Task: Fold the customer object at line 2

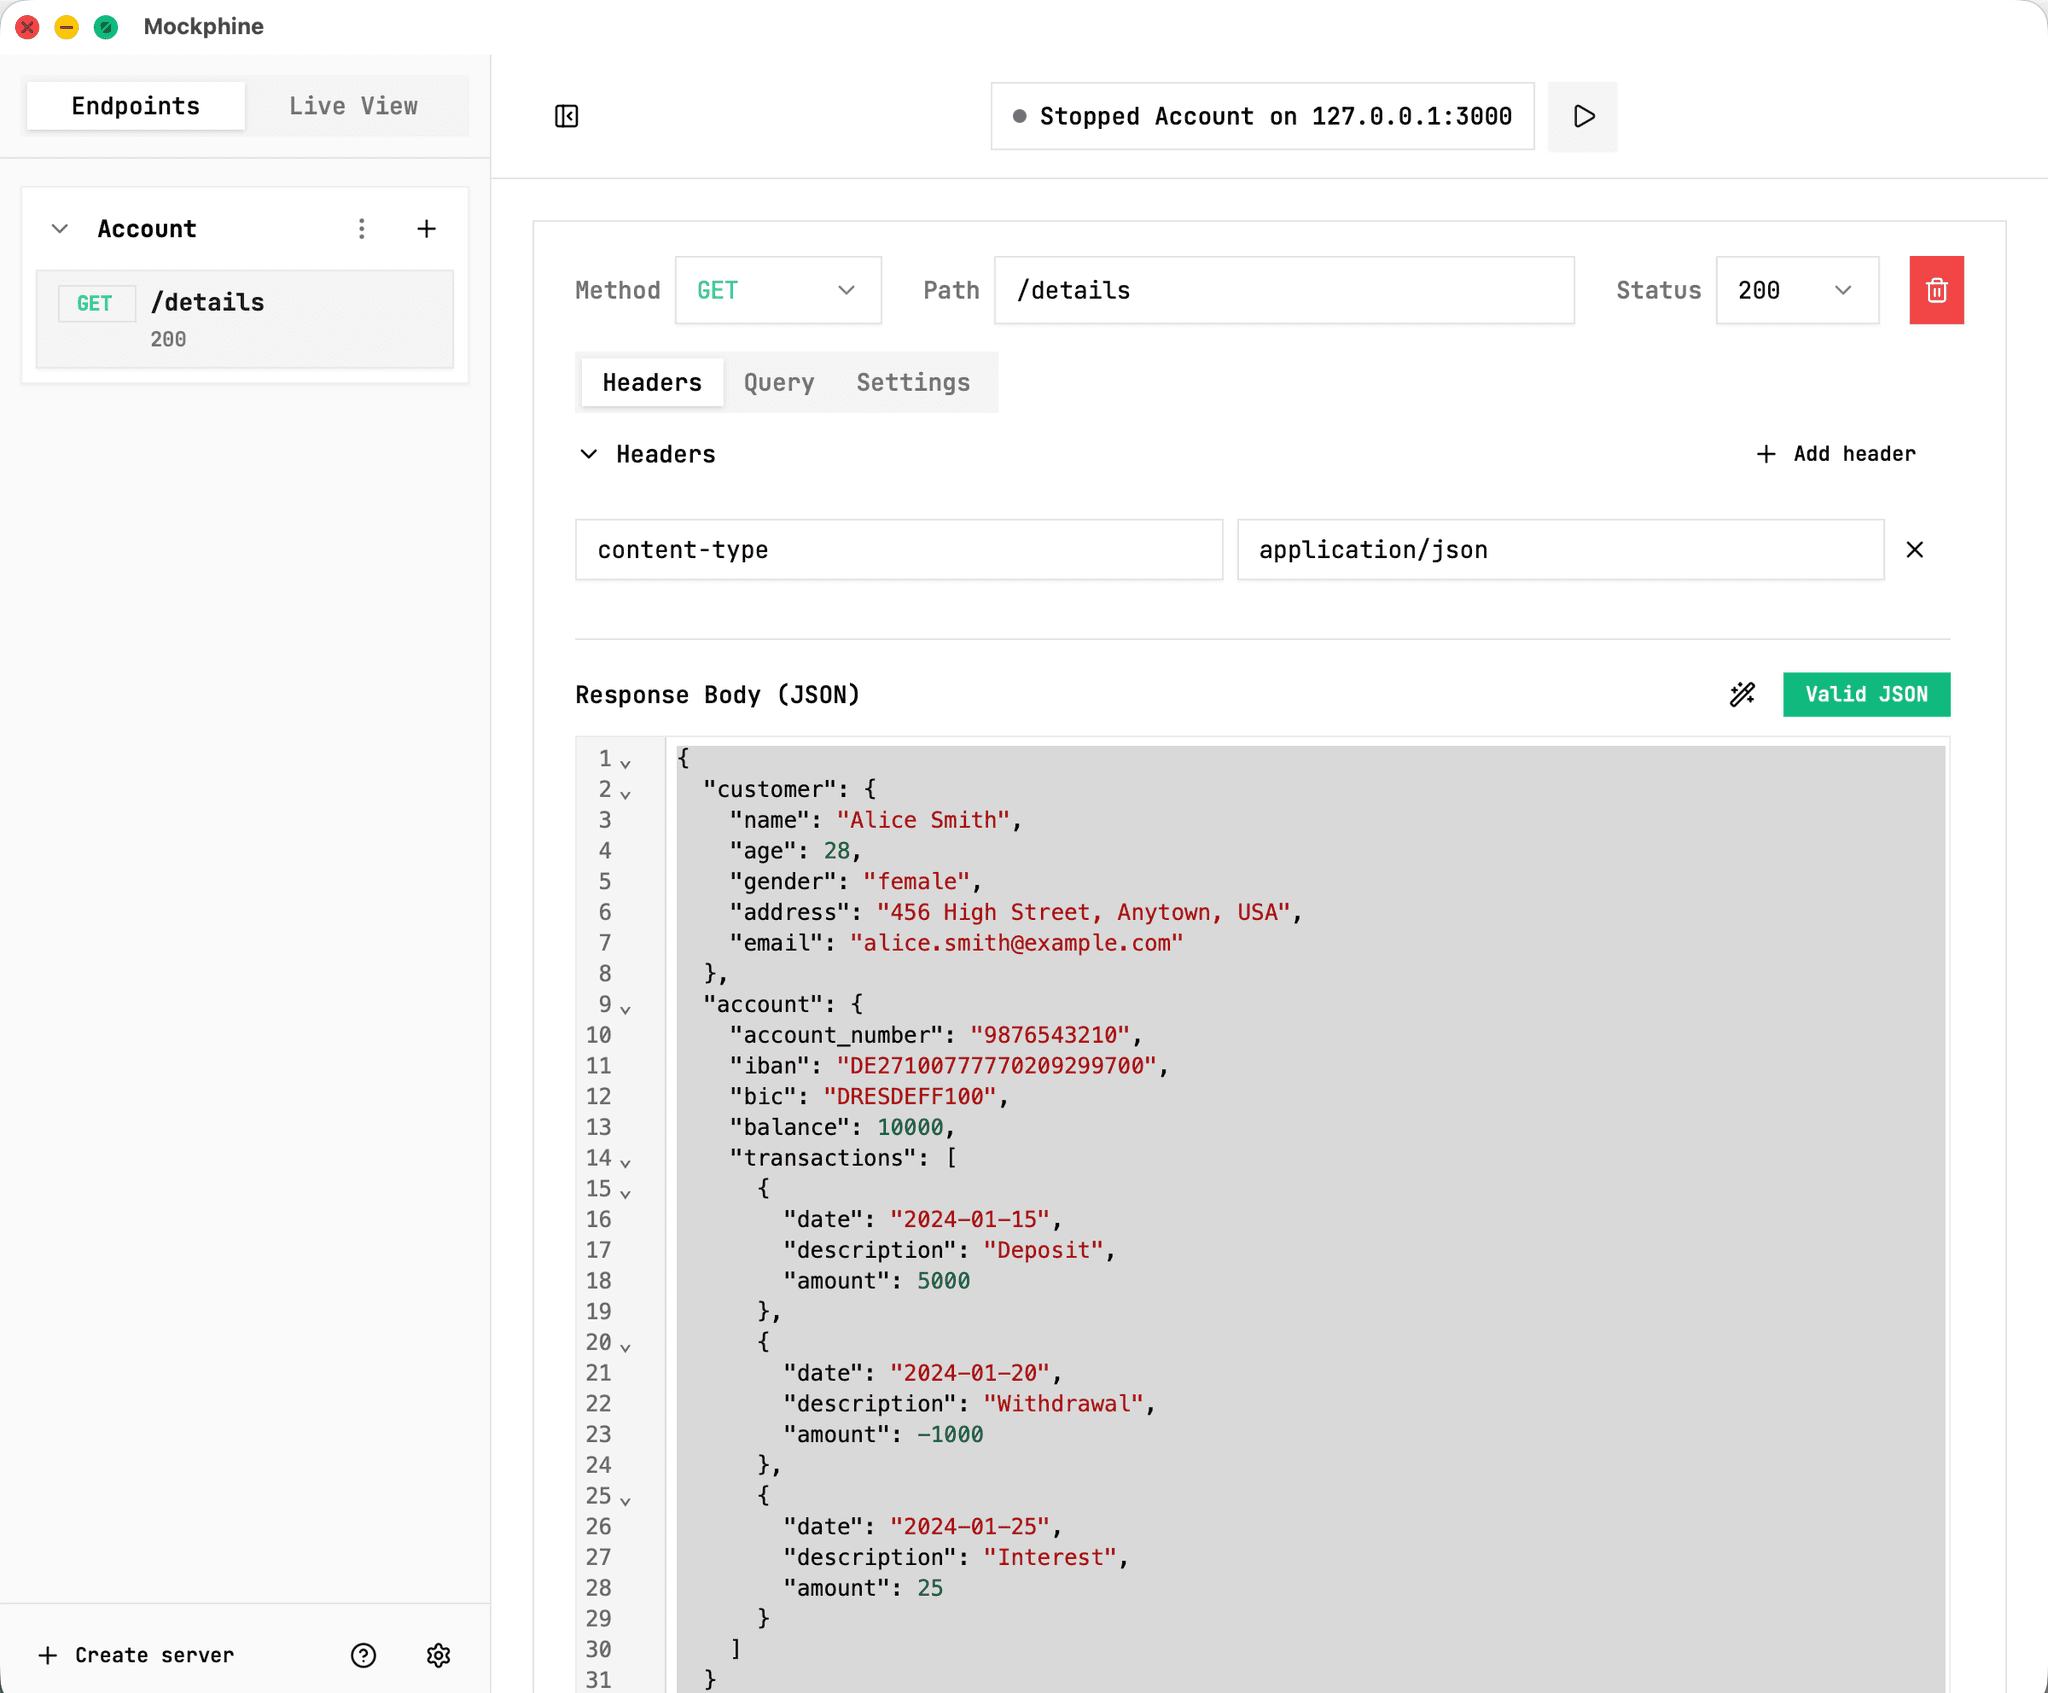Action: 626,795
